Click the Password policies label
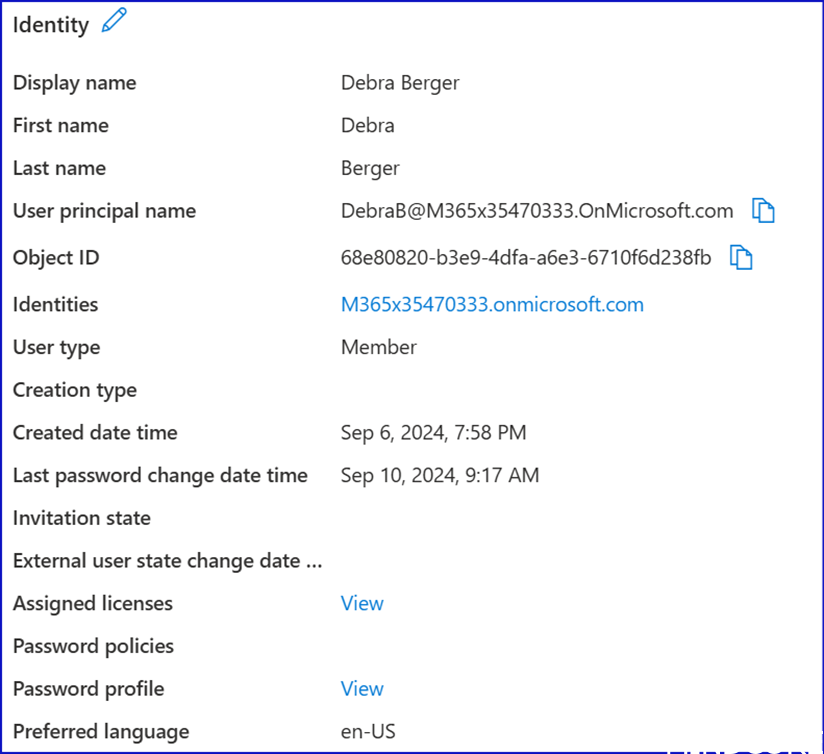 pos(93,646)
